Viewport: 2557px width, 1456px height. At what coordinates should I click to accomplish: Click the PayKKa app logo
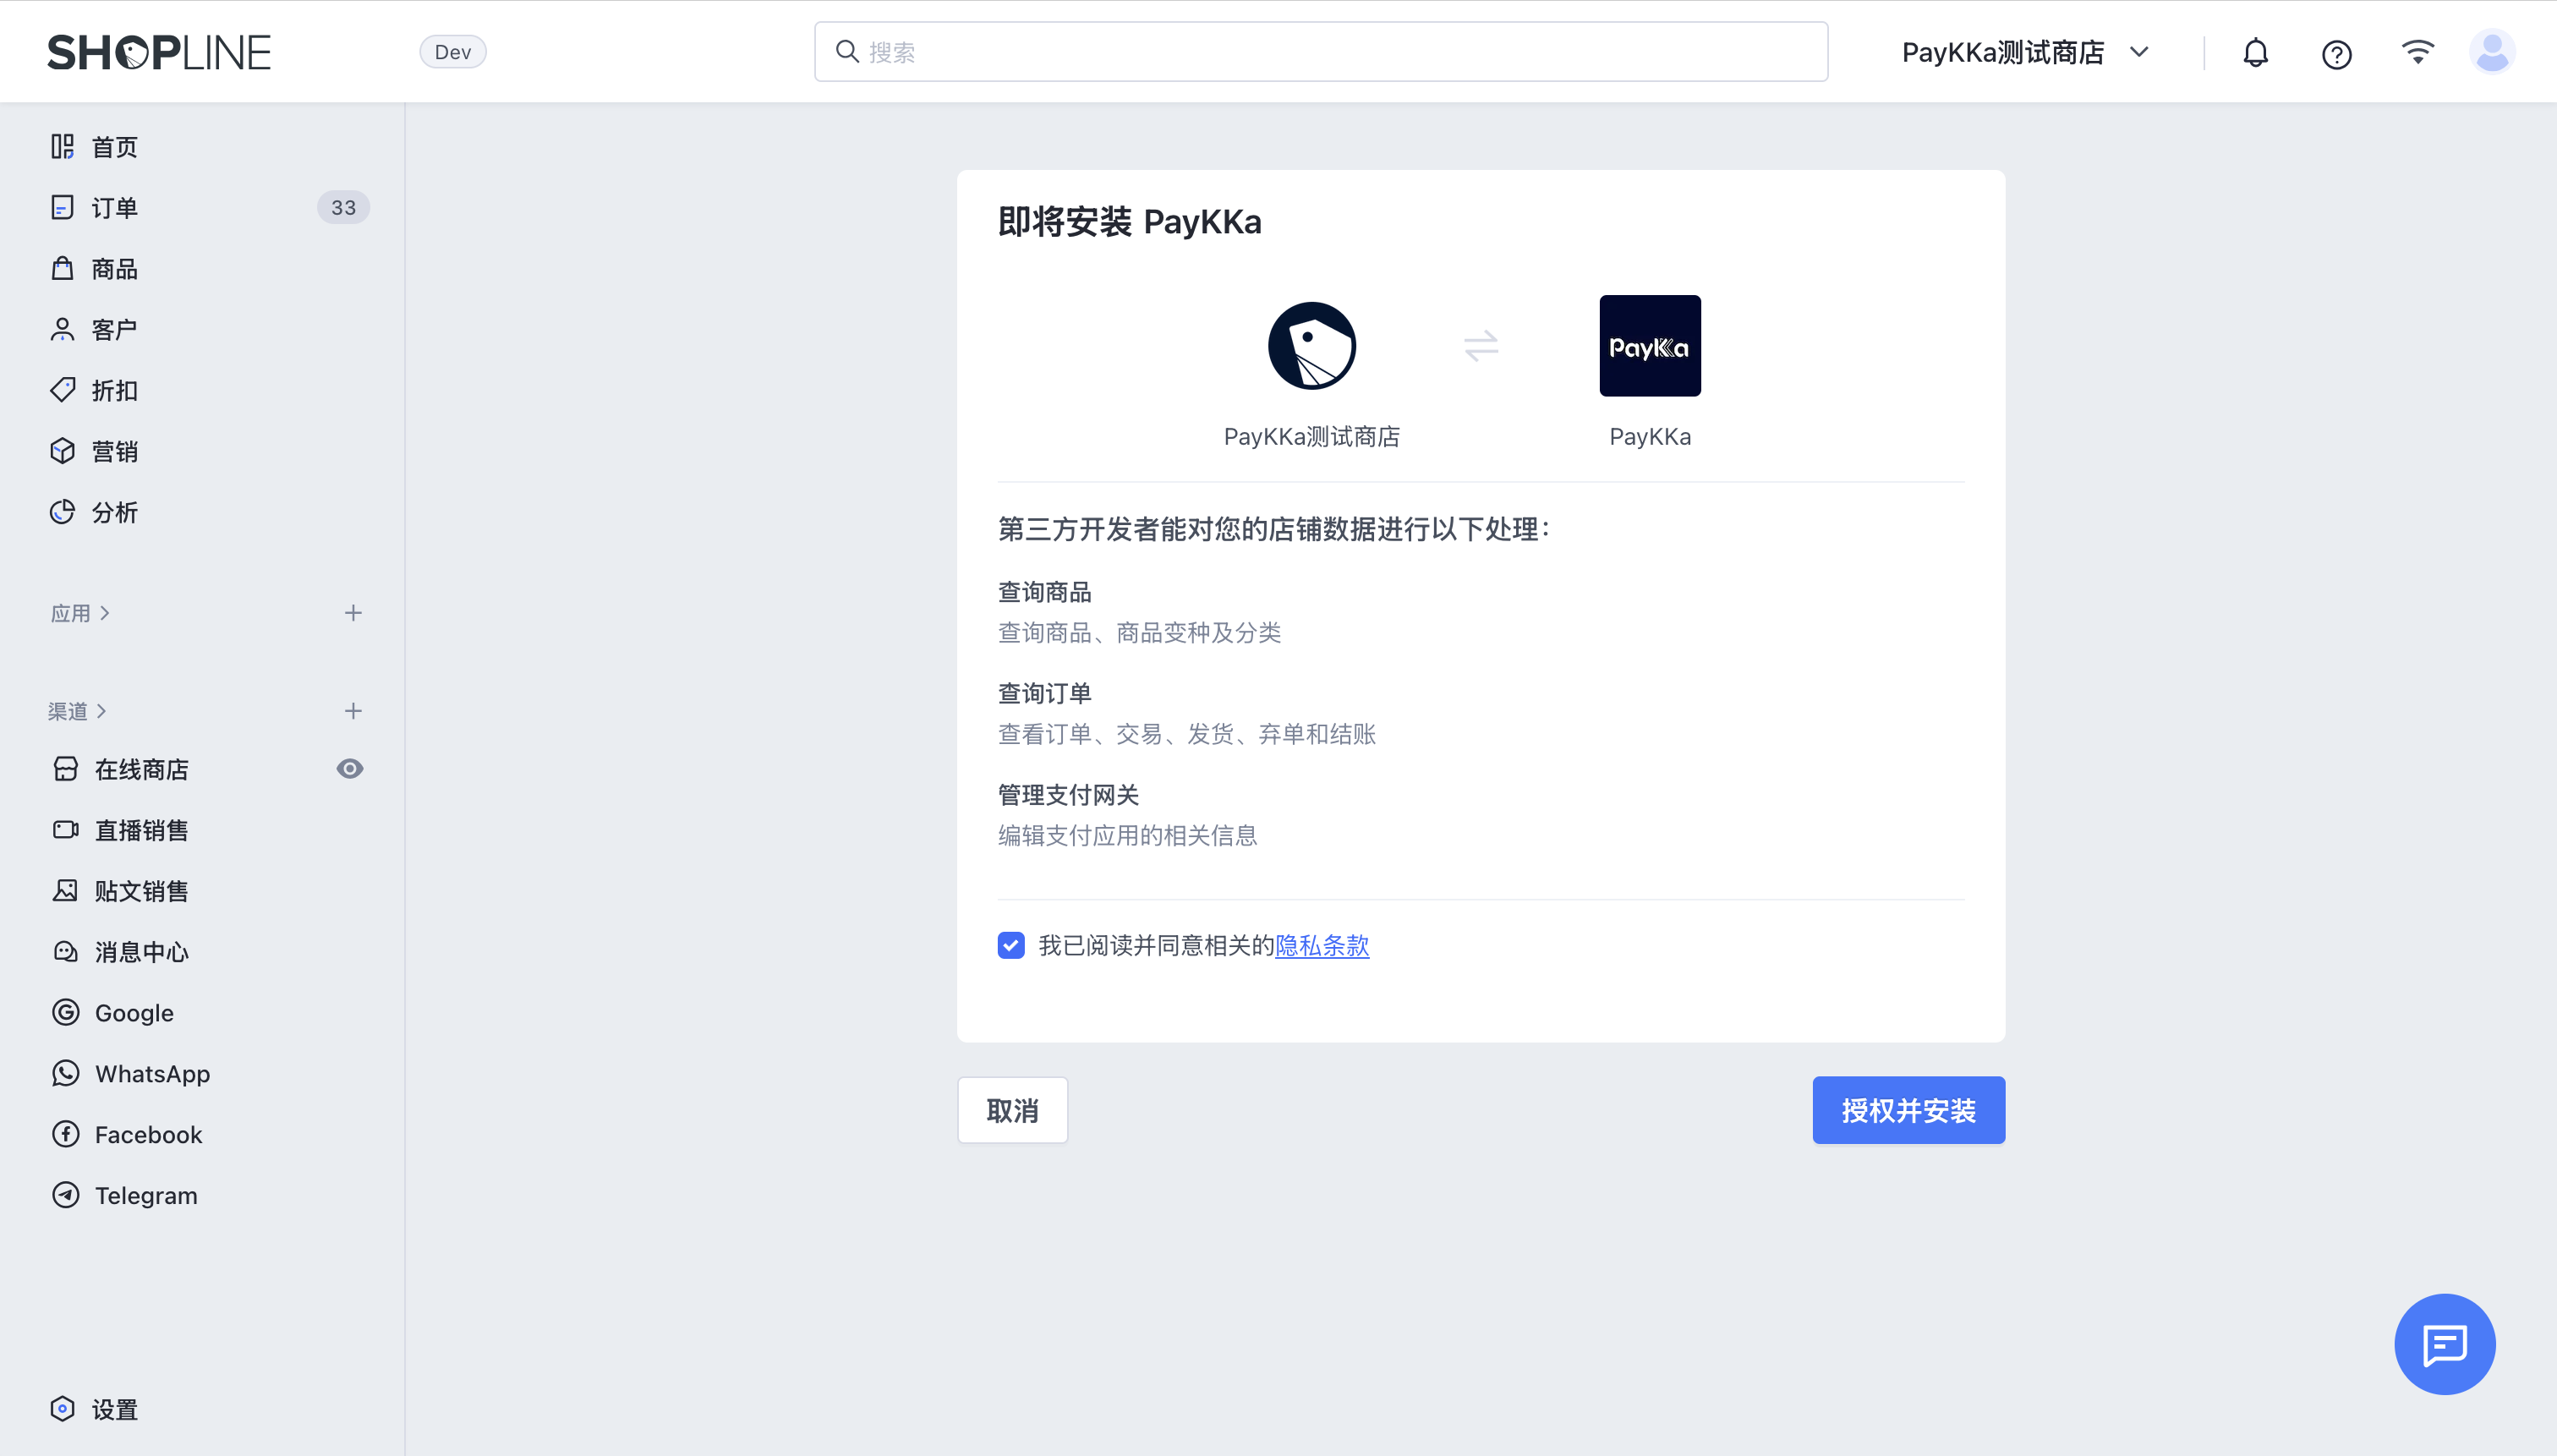tap(1650, 346)
